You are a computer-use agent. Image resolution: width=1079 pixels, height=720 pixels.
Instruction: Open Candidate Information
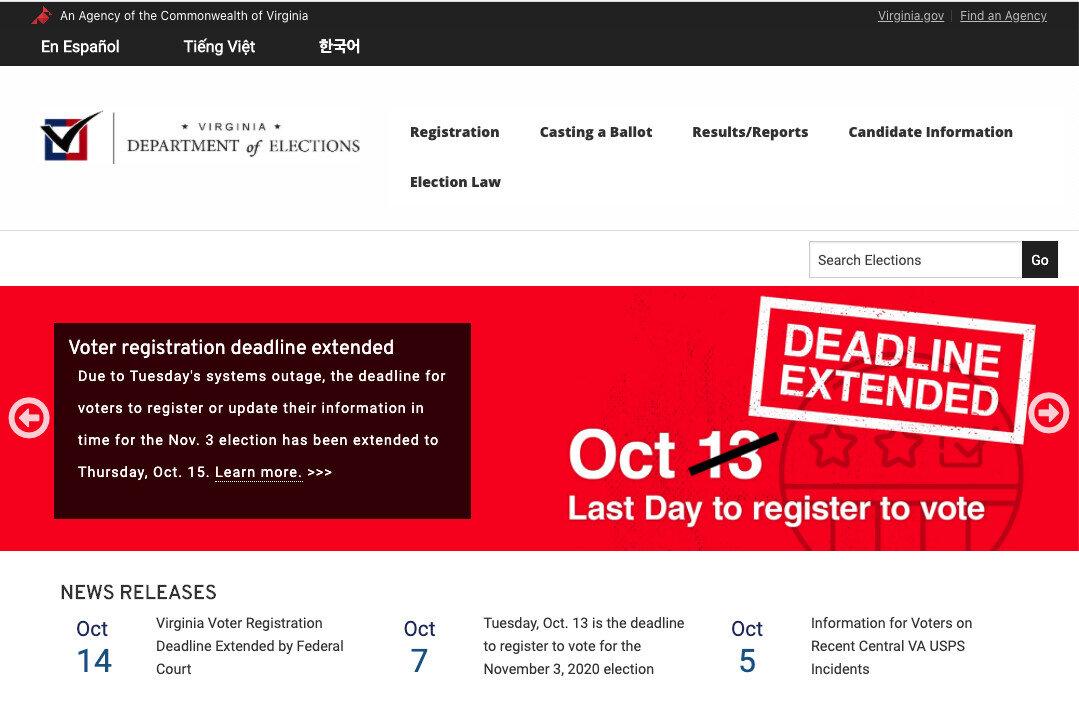click(930, 131)
